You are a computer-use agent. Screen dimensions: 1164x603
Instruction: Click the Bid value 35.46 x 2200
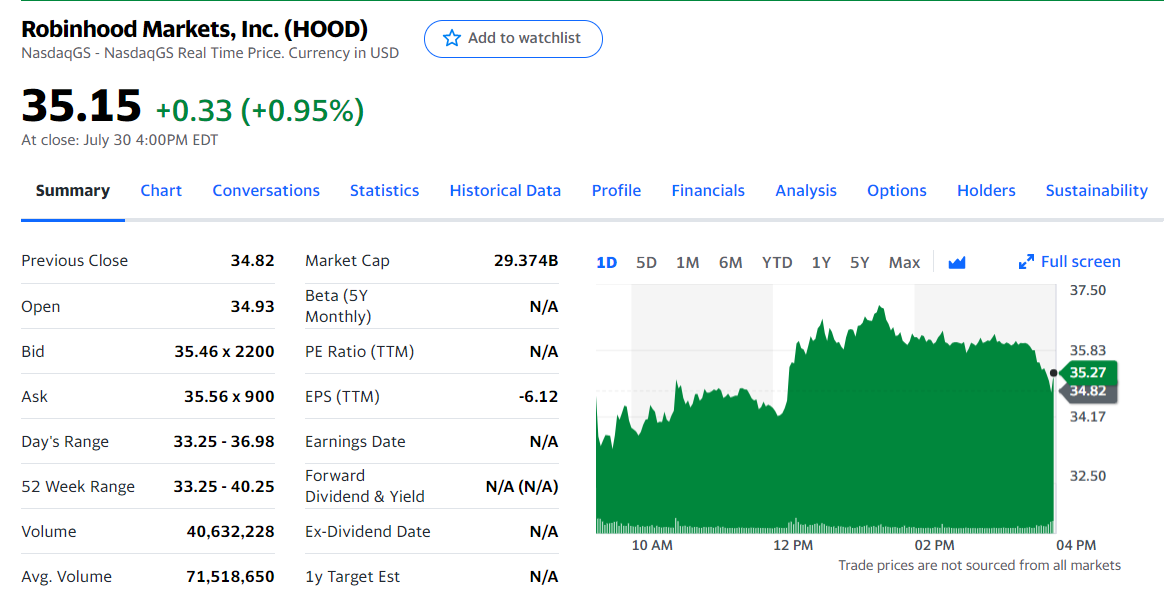point(224,351)
